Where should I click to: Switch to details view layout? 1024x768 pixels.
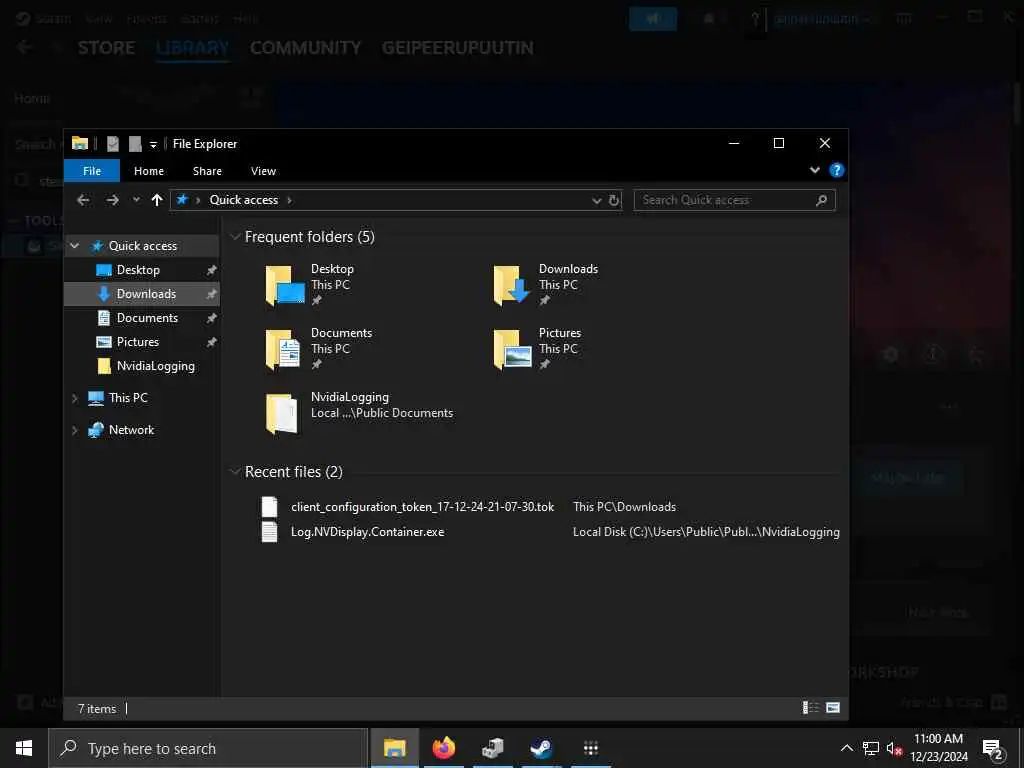coord(810,707)
